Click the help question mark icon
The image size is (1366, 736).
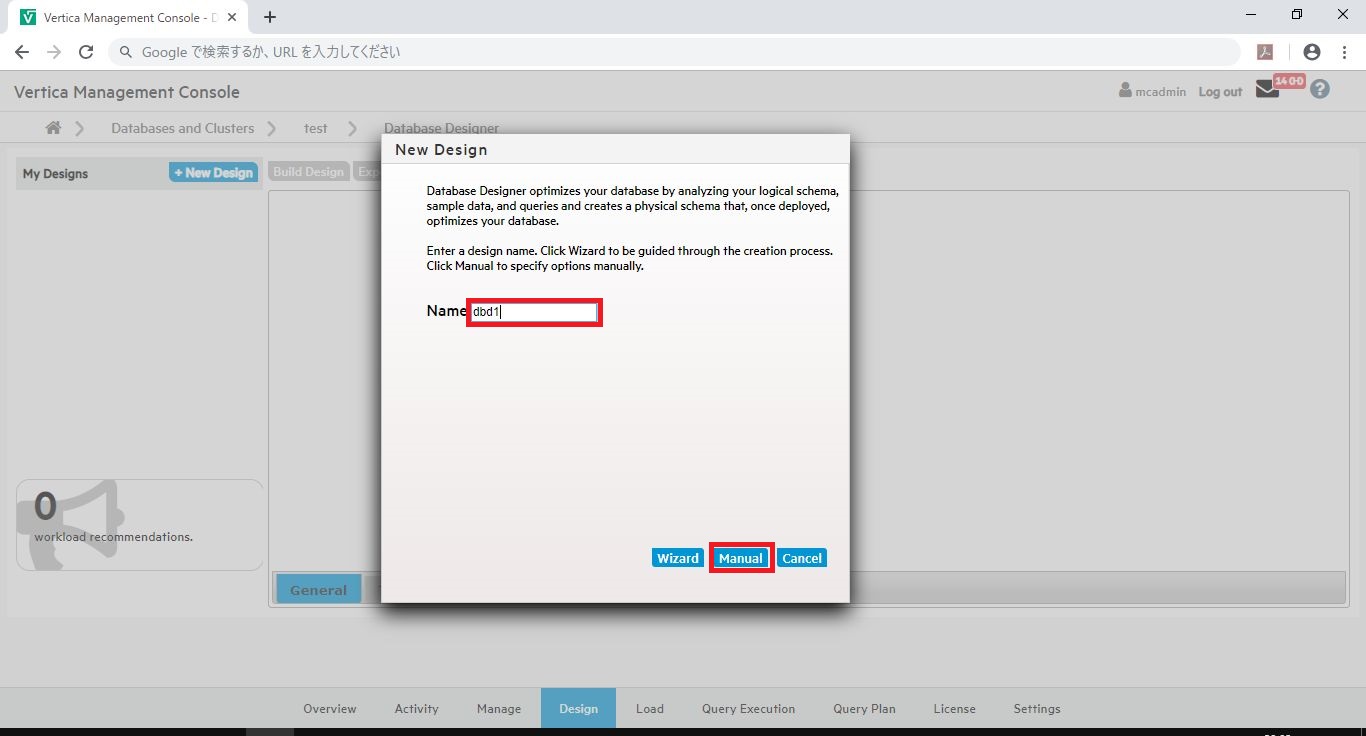click(x=1320, y=89)
